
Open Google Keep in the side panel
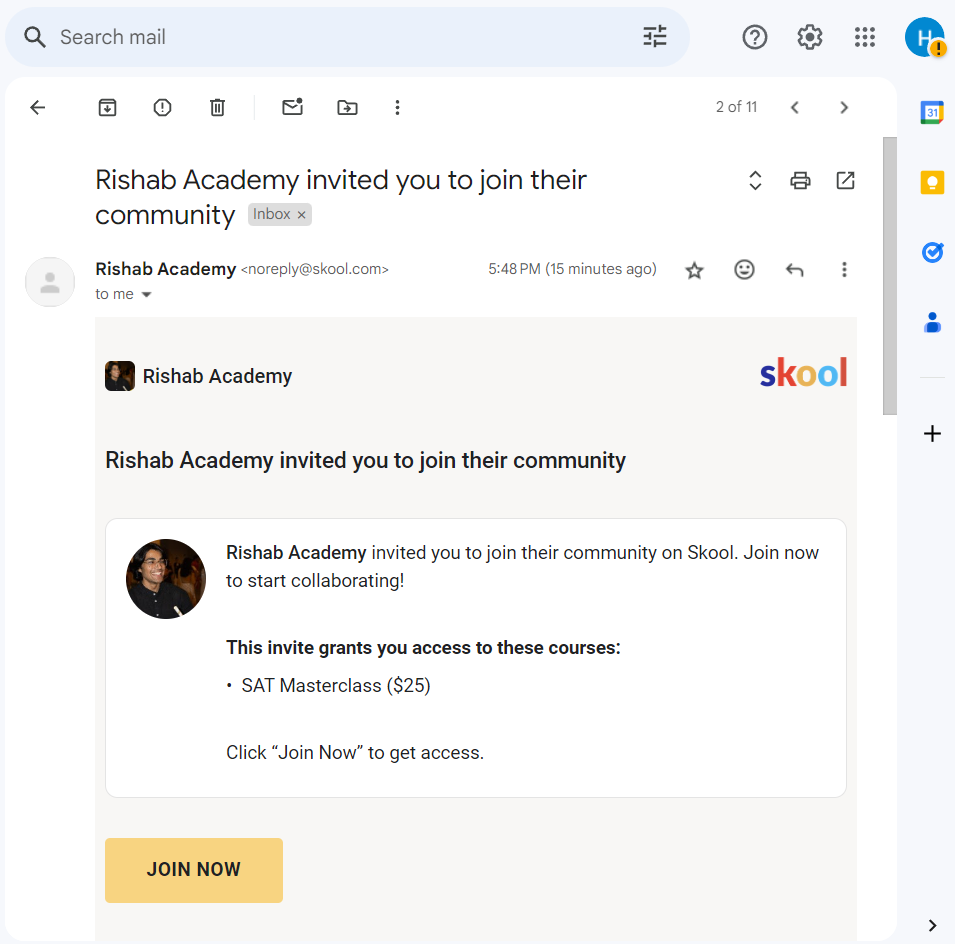click(x=932, y=182)
